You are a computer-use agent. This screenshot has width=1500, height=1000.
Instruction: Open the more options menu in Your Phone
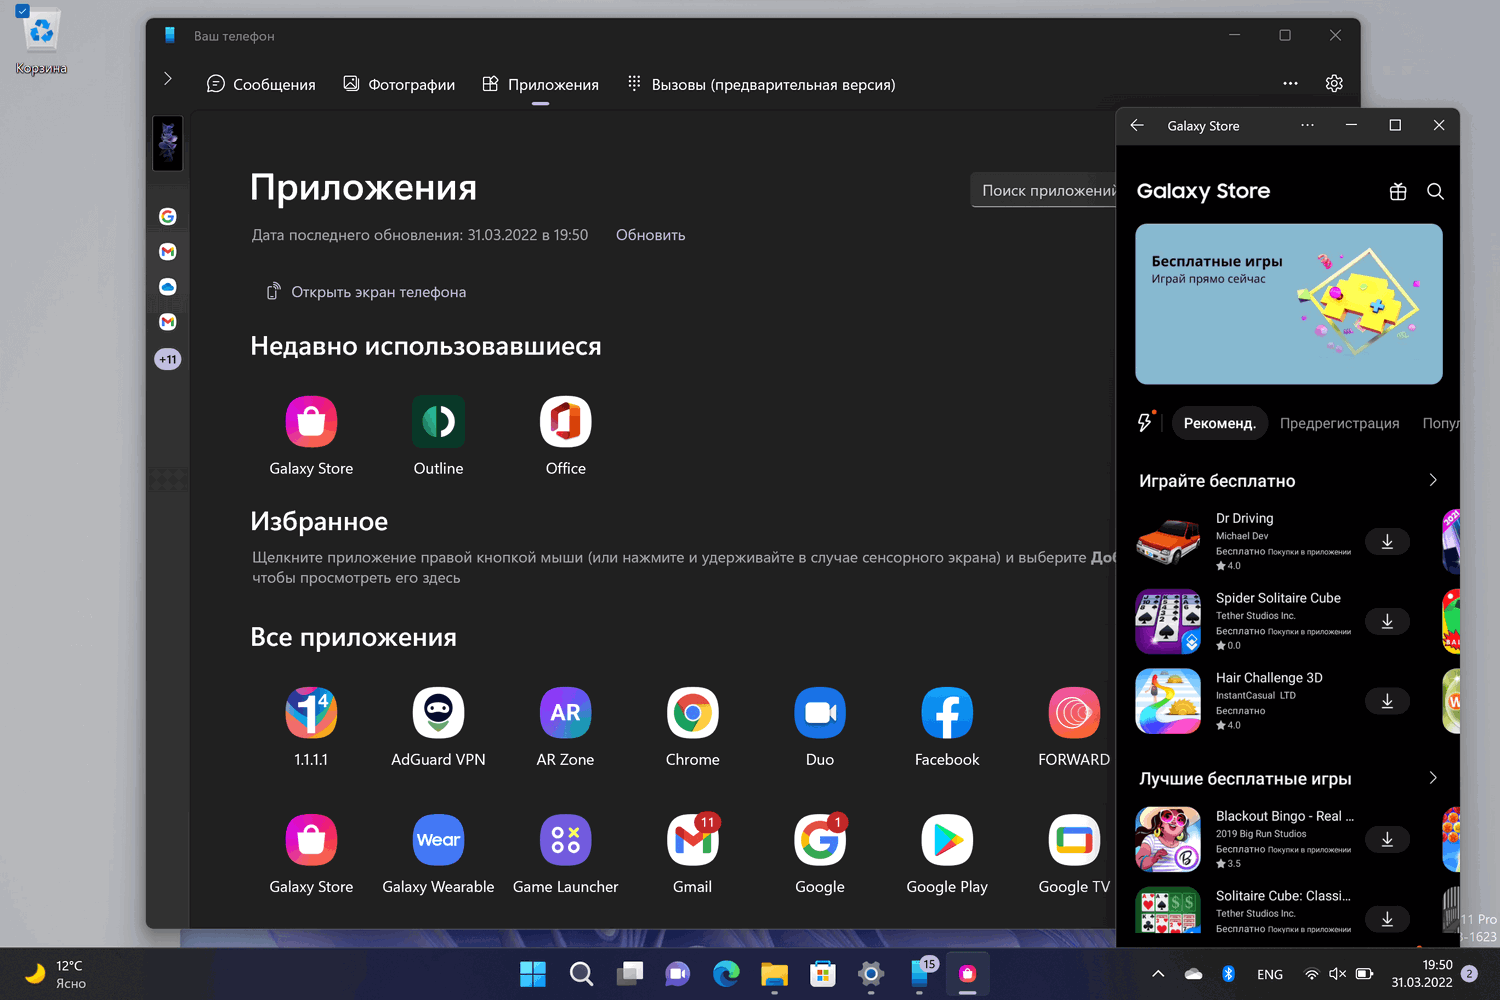click(x=1291, y=84)
